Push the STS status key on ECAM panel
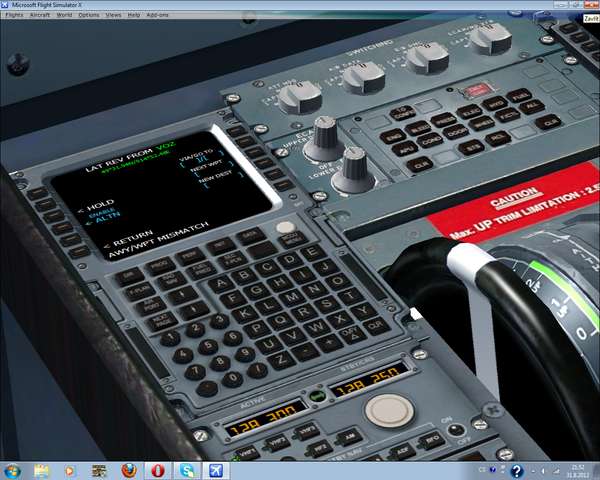Viewport: 600px width, 480px height. (471, 147)
